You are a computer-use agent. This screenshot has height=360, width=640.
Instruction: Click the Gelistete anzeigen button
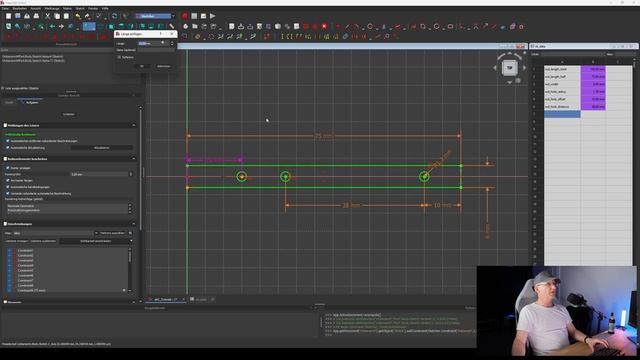pos(16,241)
